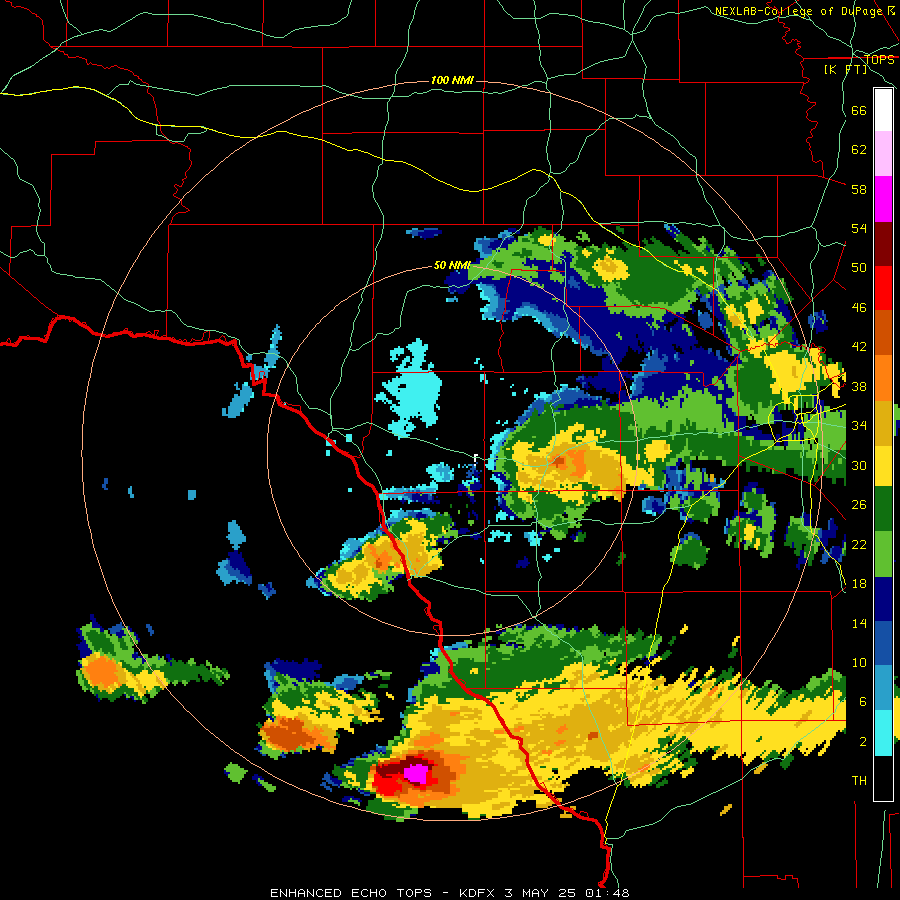Click the 'ENHANCED ECHO TOPS' title text

click(351, 893)
